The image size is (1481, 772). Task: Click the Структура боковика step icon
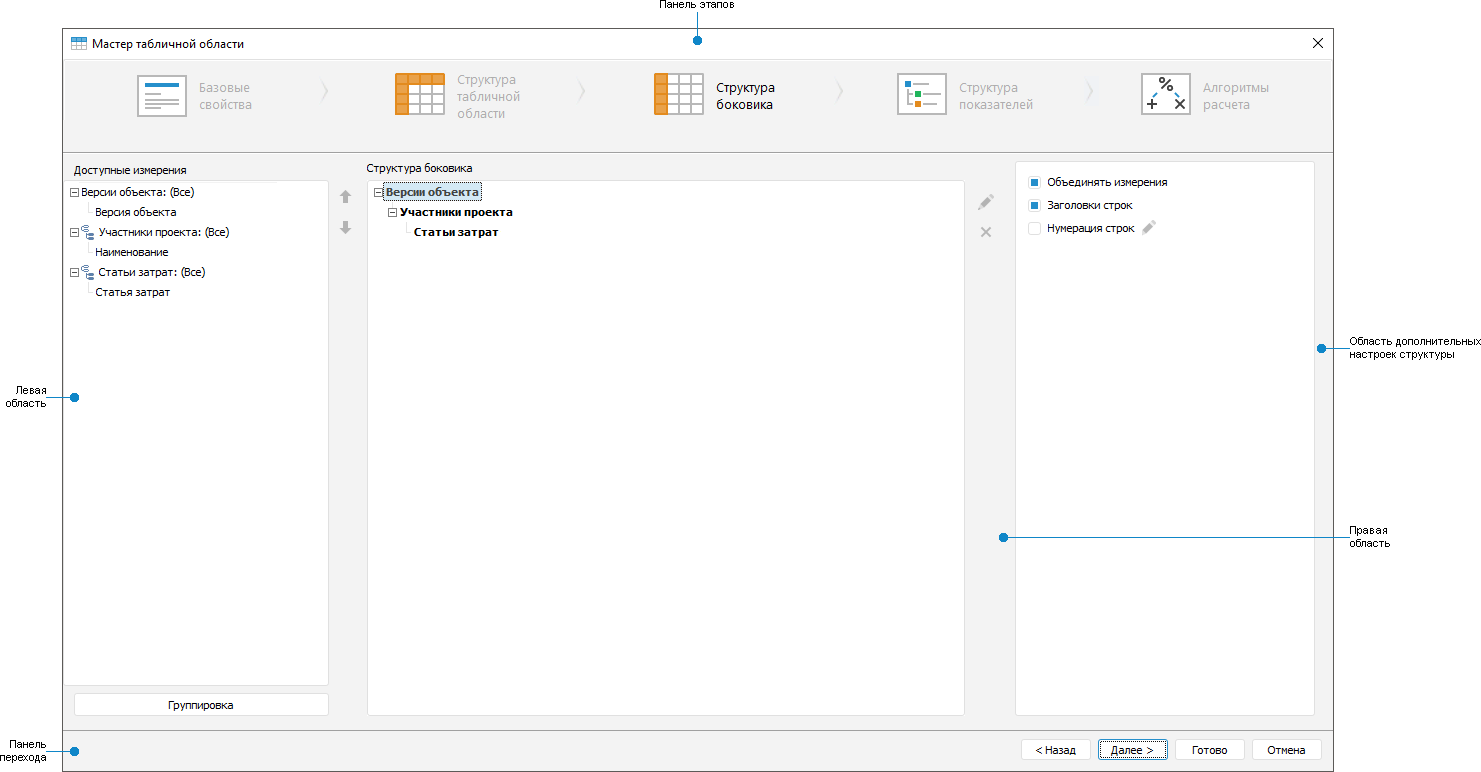pos(679,94)
